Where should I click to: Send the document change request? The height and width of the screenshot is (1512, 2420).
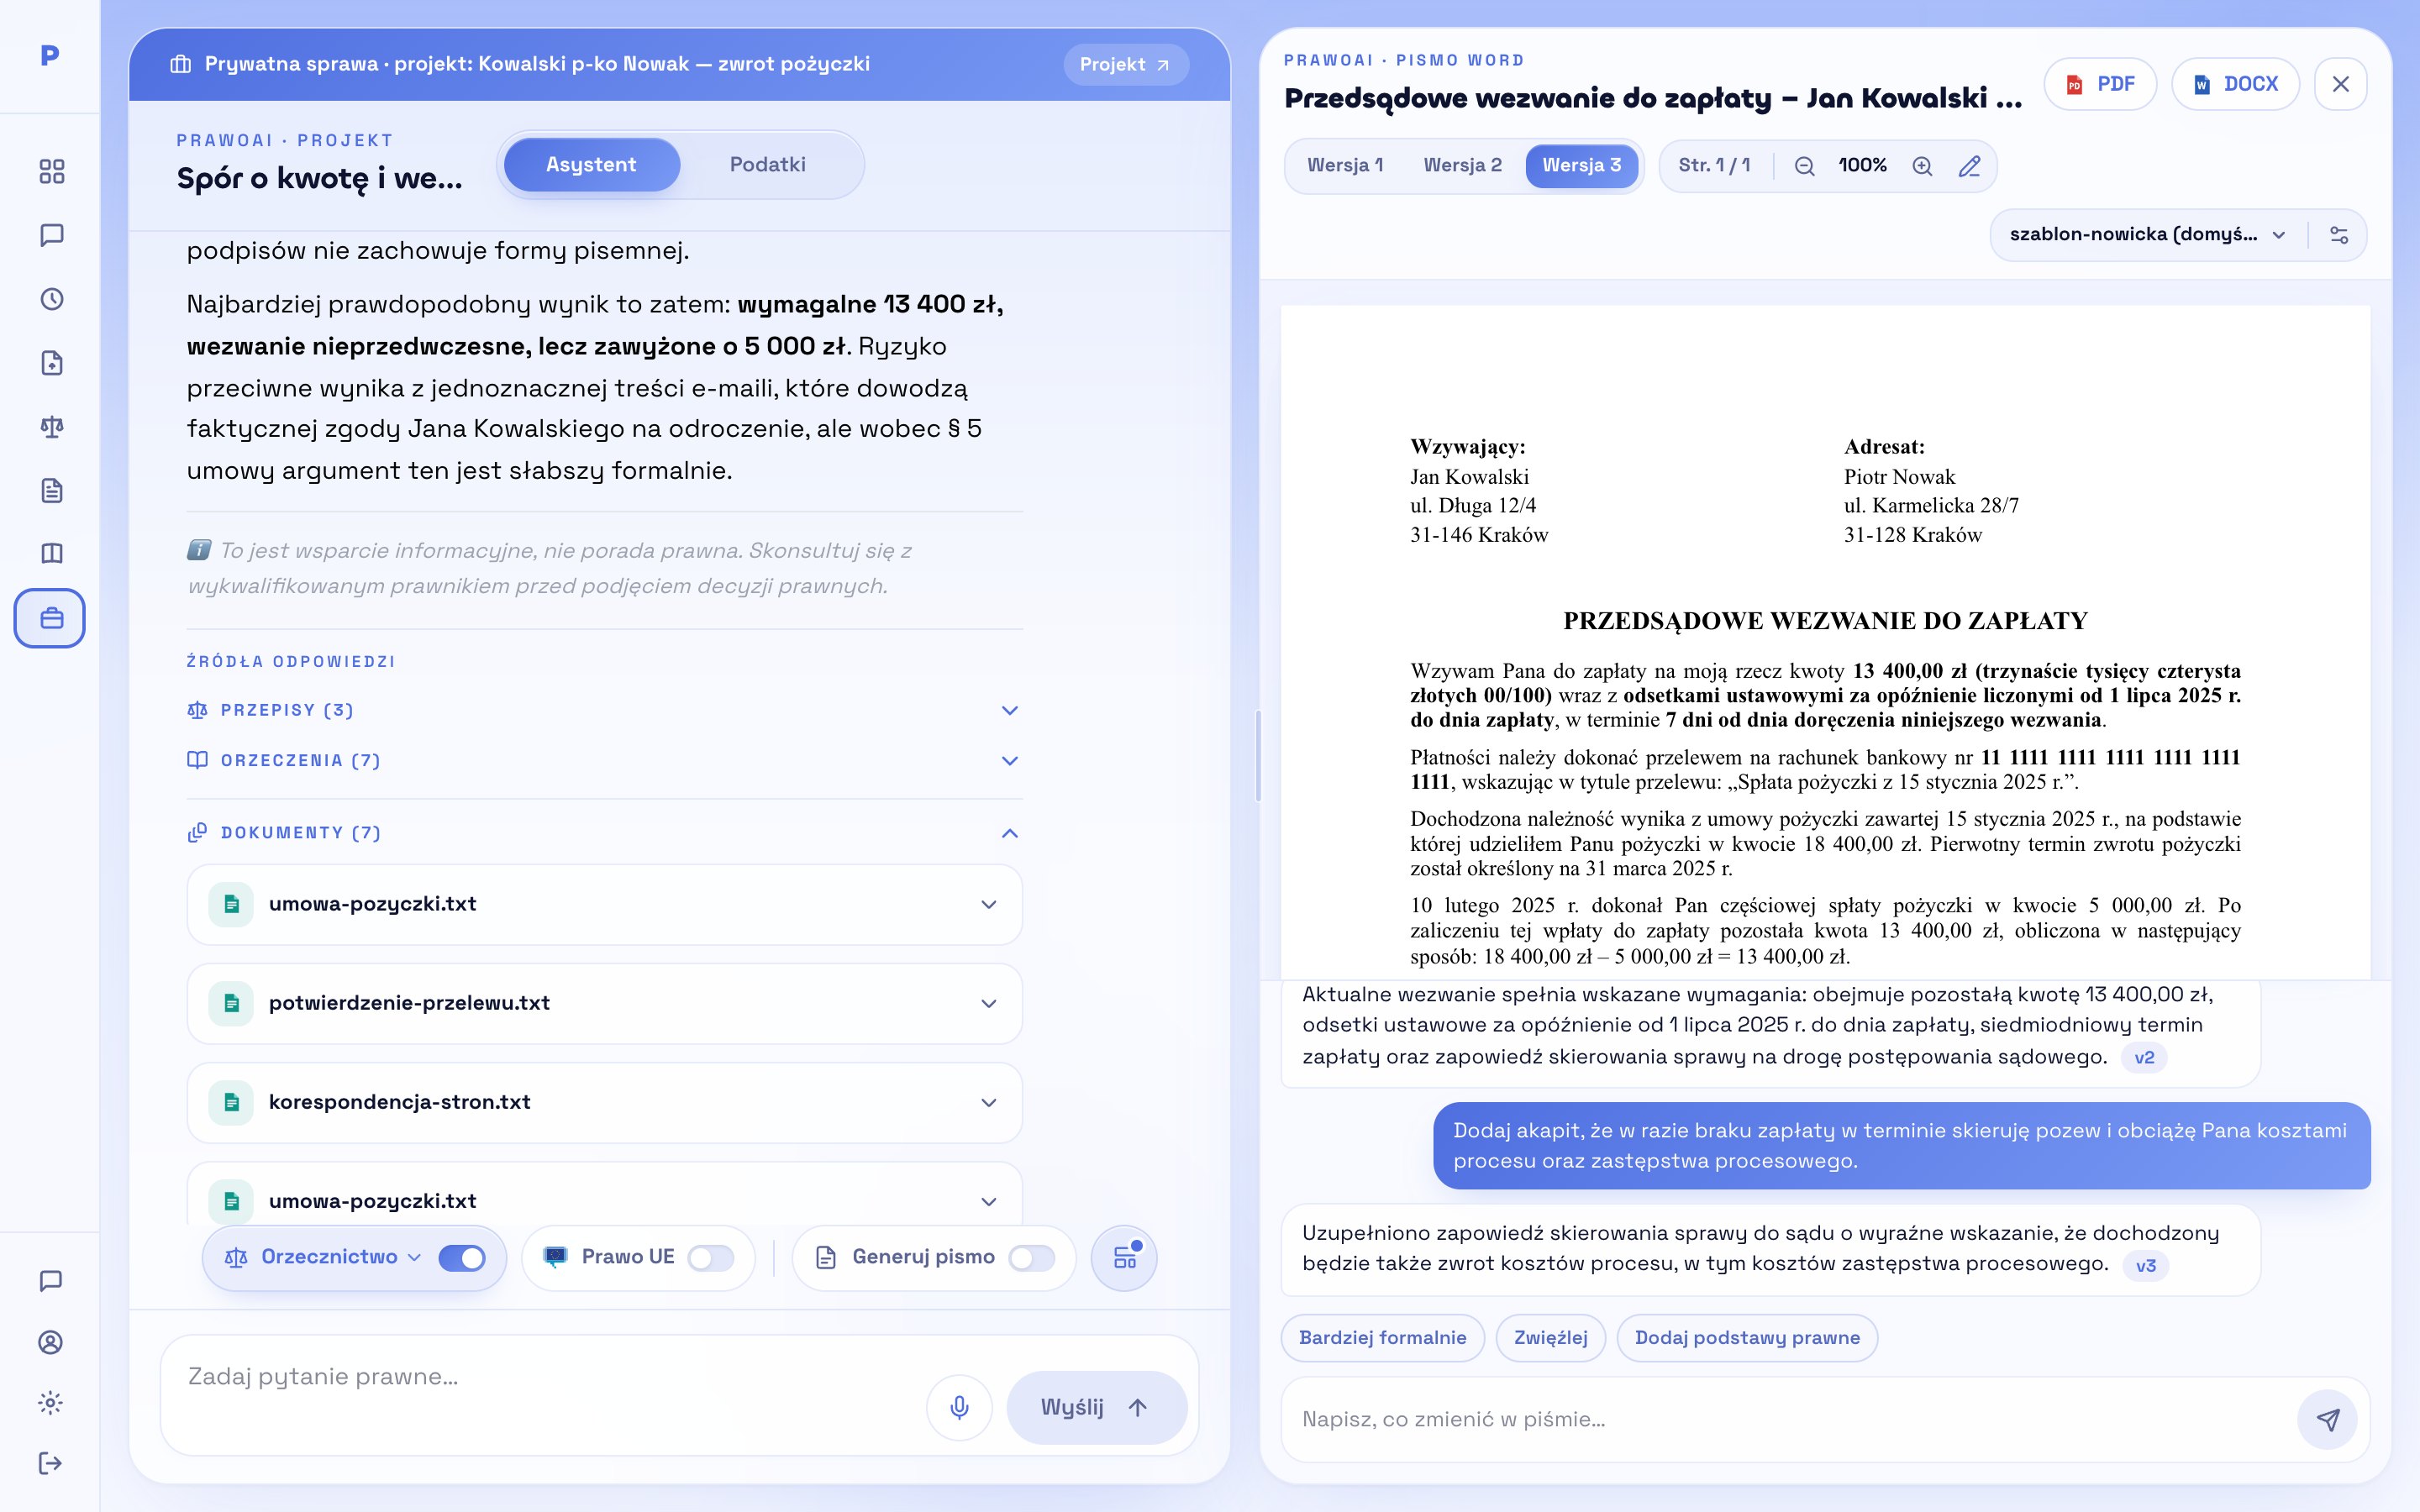[2328, 1419]
